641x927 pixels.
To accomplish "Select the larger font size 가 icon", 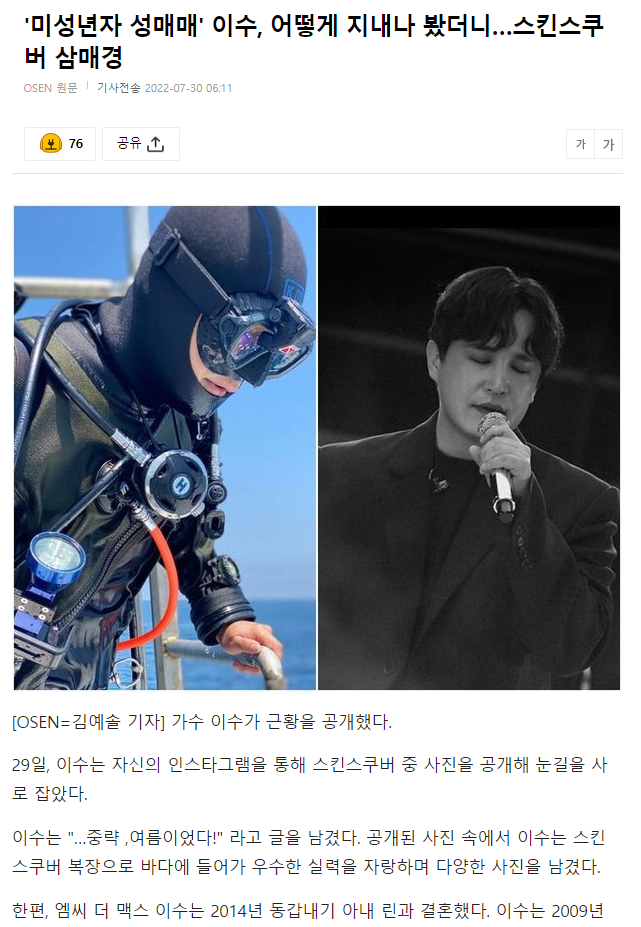I will [608, 144].
